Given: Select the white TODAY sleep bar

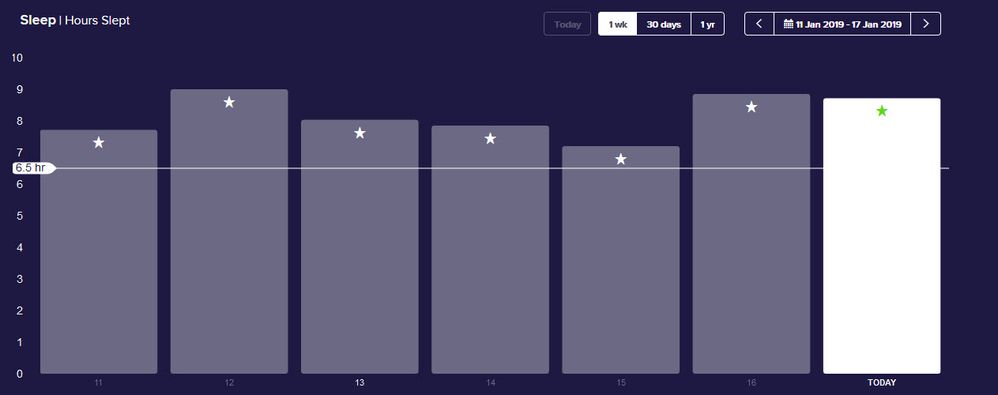Looking at the screenshot, I should pos(882,236).
